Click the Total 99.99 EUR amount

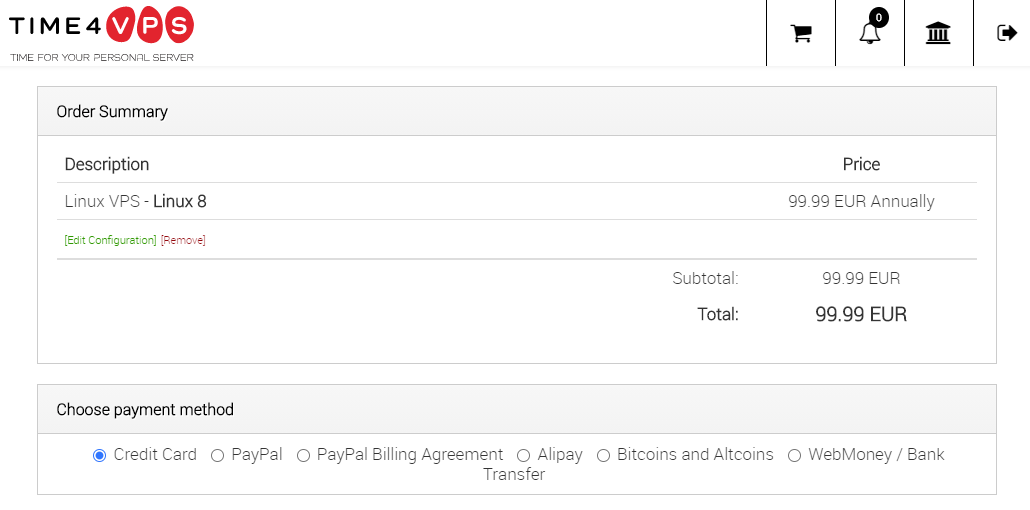click(x=861, y=314)
